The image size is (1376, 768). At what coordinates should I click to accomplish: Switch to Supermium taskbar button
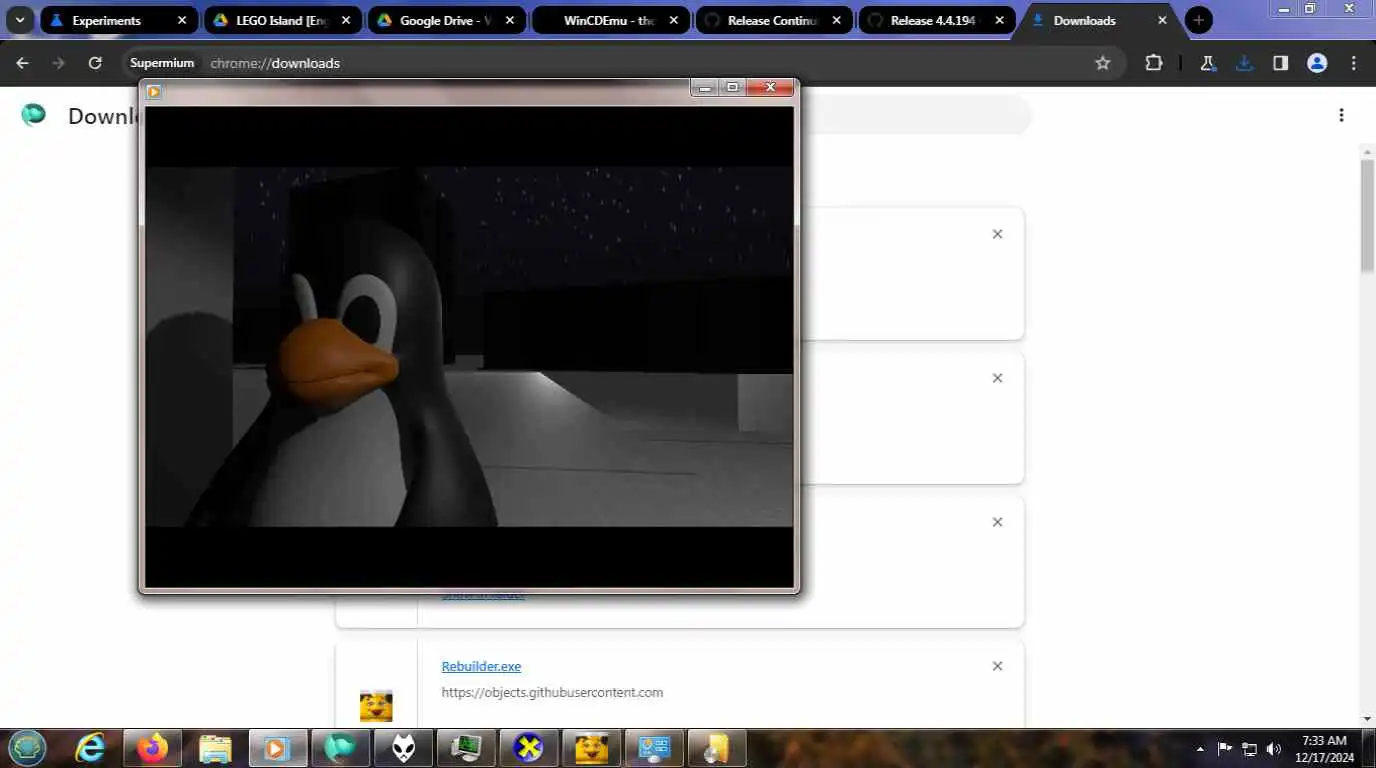(340, 748)
